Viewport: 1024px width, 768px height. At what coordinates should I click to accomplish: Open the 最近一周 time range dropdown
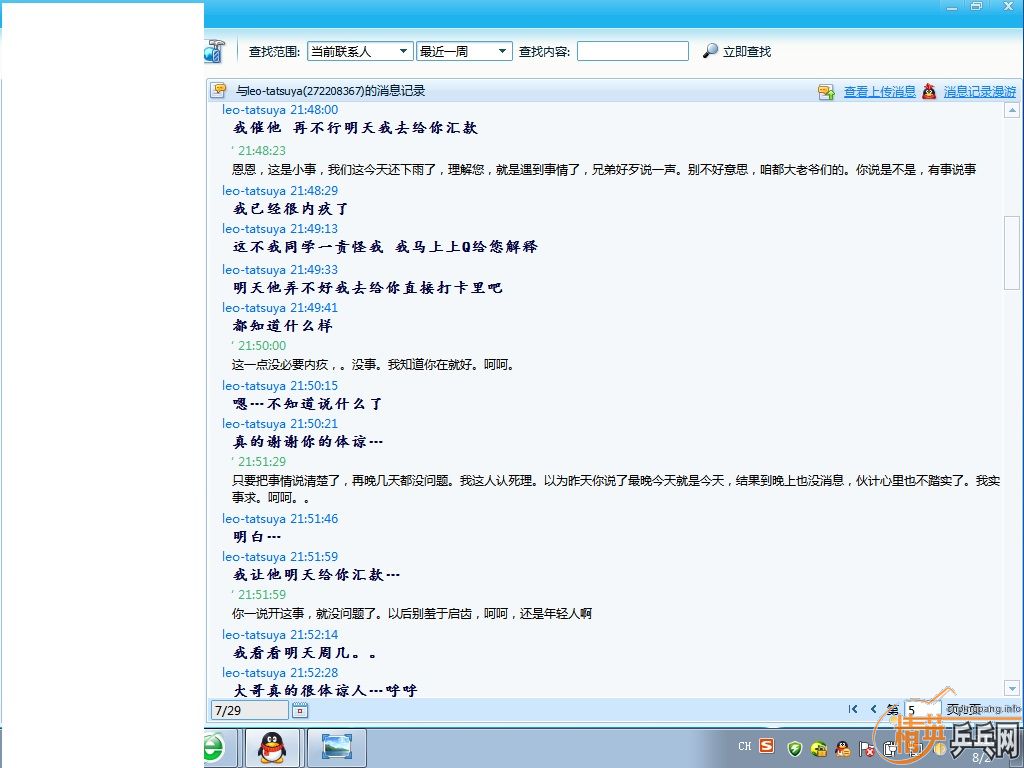(464, 51)
